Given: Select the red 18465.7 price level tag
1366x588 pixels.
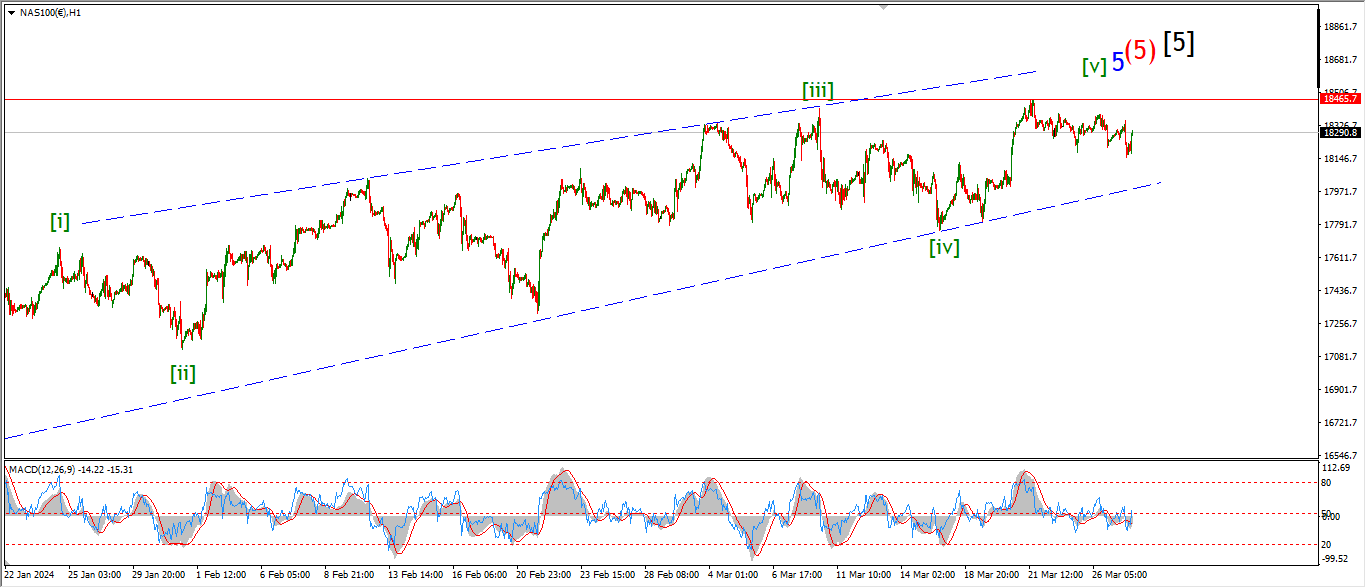Looking at the screenshot, I should [1340, 99].
